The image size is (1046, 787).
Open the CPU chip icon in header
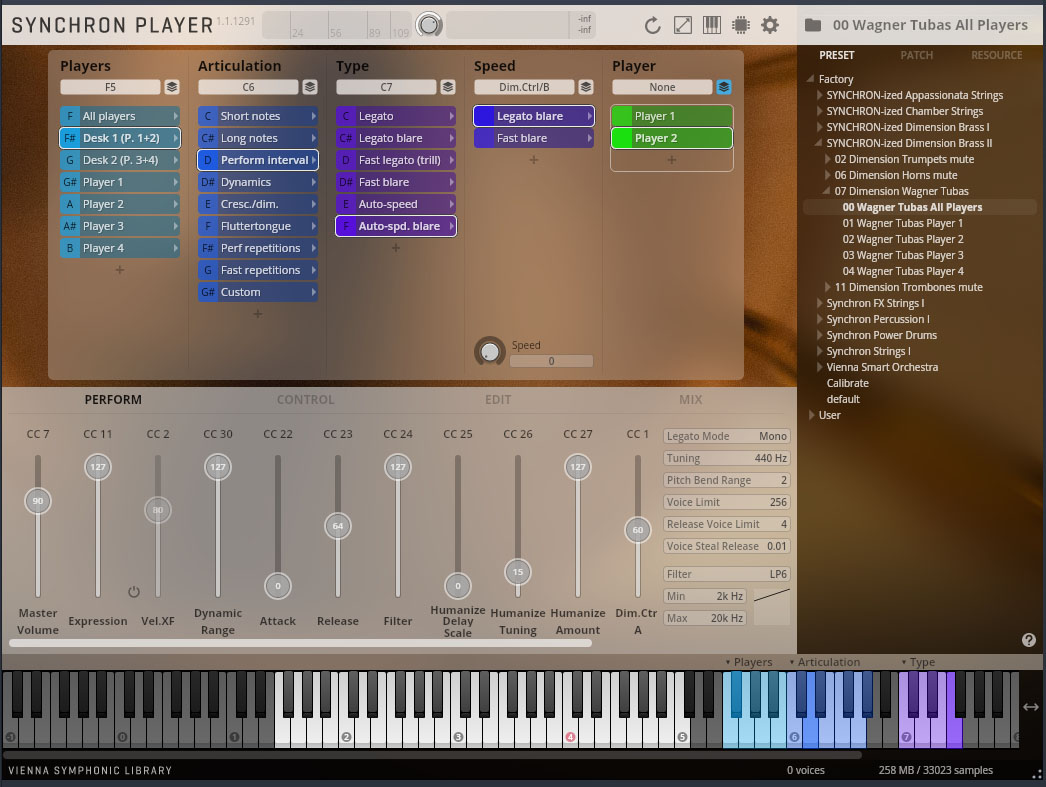[740, 25]
